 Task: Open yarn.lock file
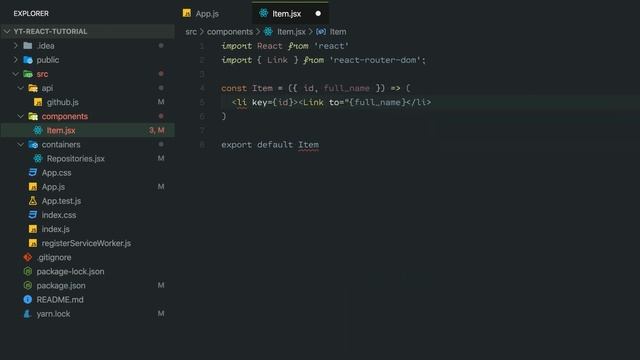tap(53, 314)
